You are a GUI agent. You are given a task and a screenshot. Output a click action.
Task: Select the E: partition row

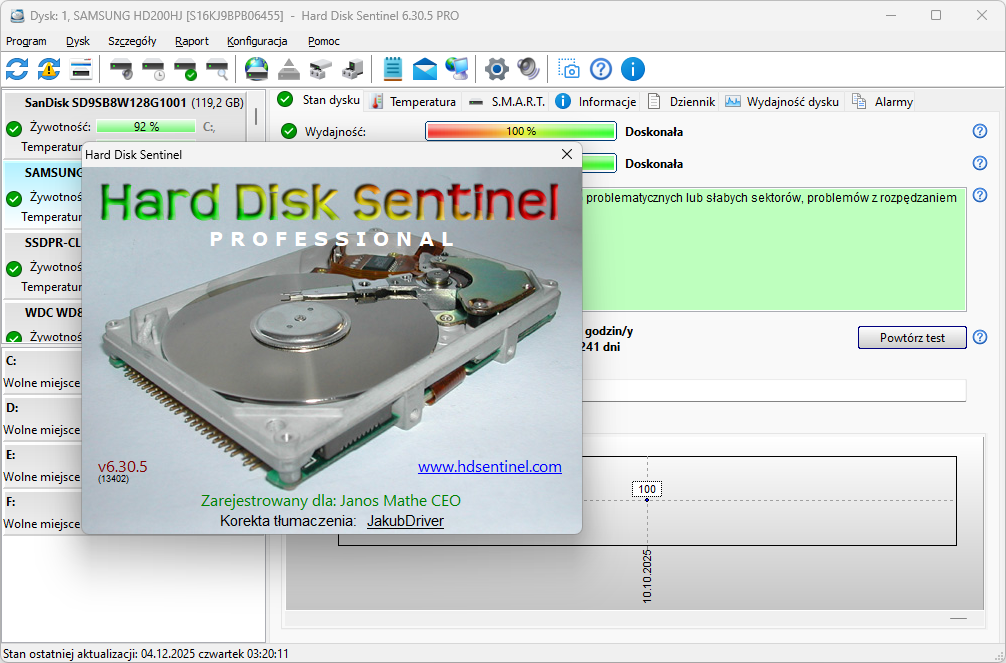[x=42, y=465]
